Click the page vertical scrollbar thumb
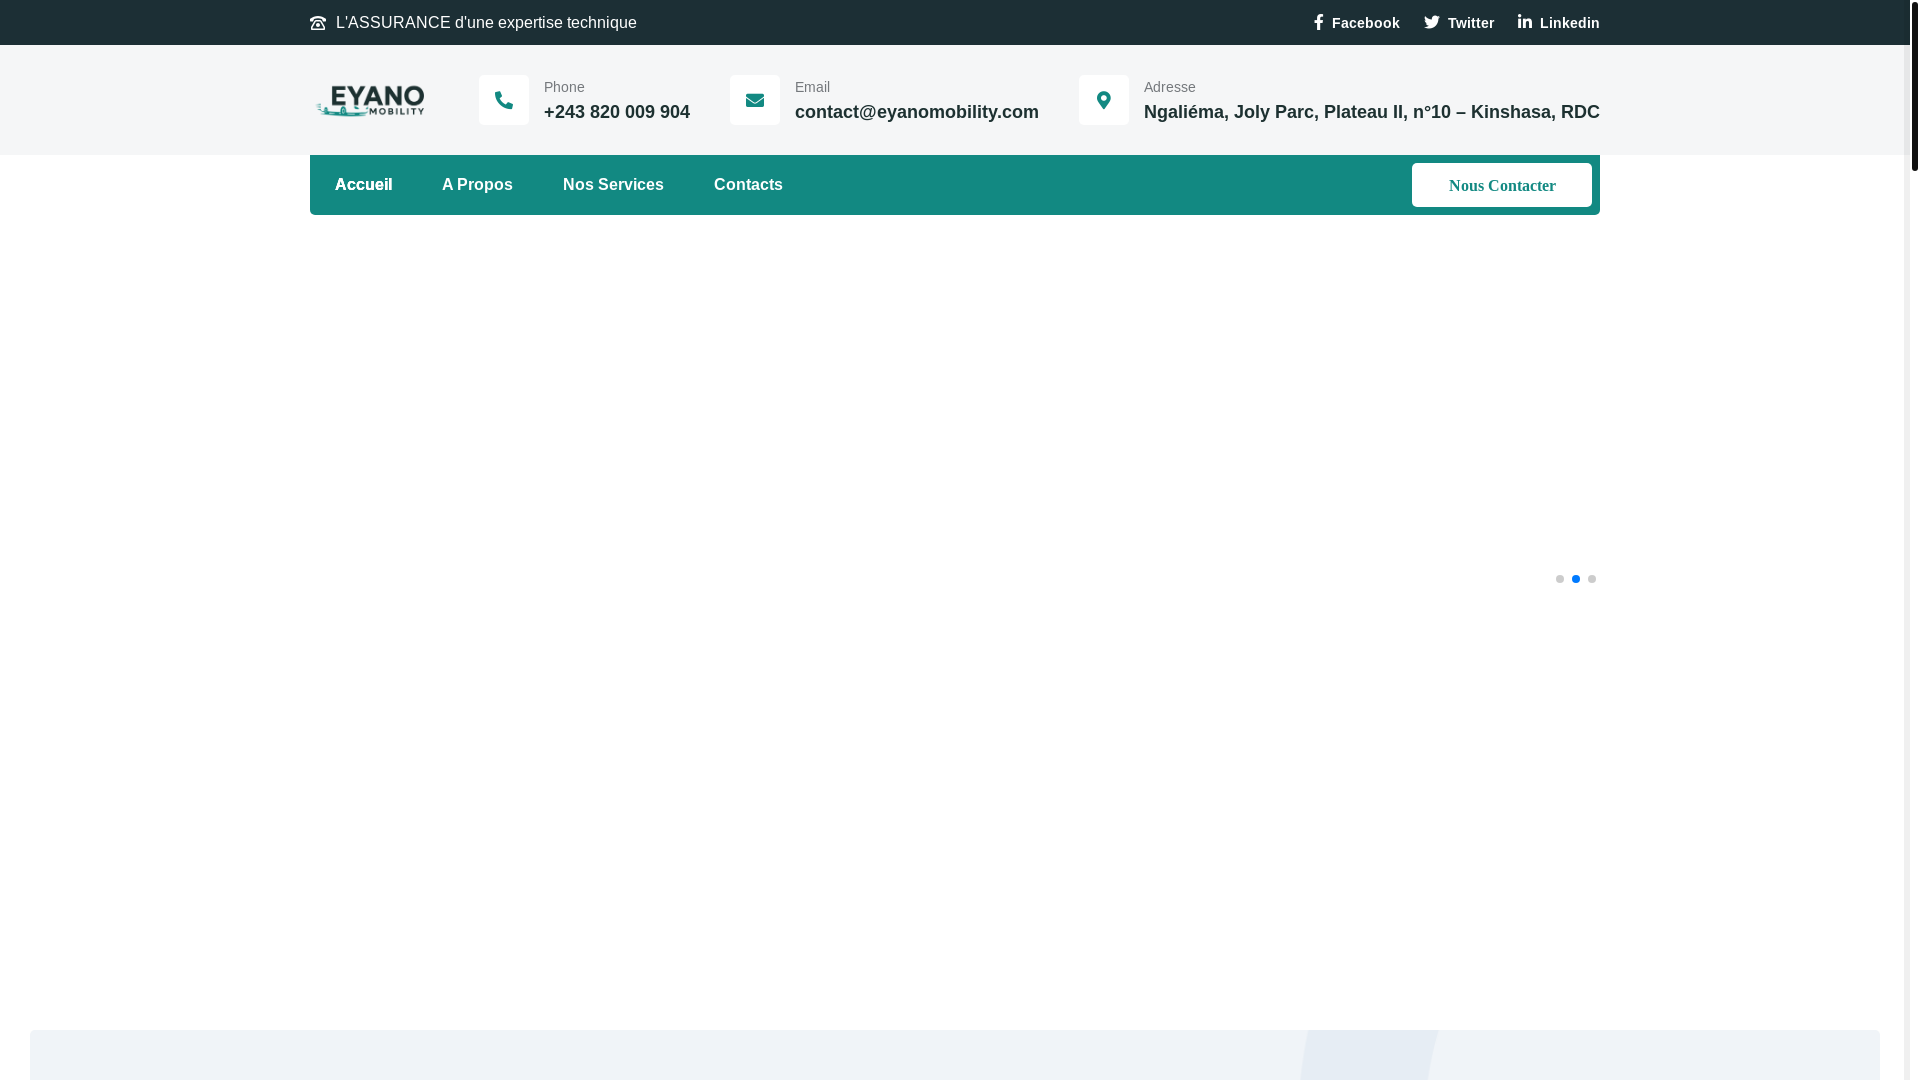The height and width of the screenshot is (1080, 1920). click(x=1915, y=85)
